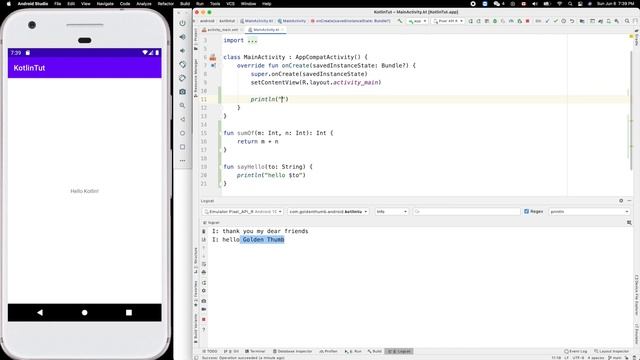Click the emulator sidebar Back triangle icon

(x=182, y=119)
